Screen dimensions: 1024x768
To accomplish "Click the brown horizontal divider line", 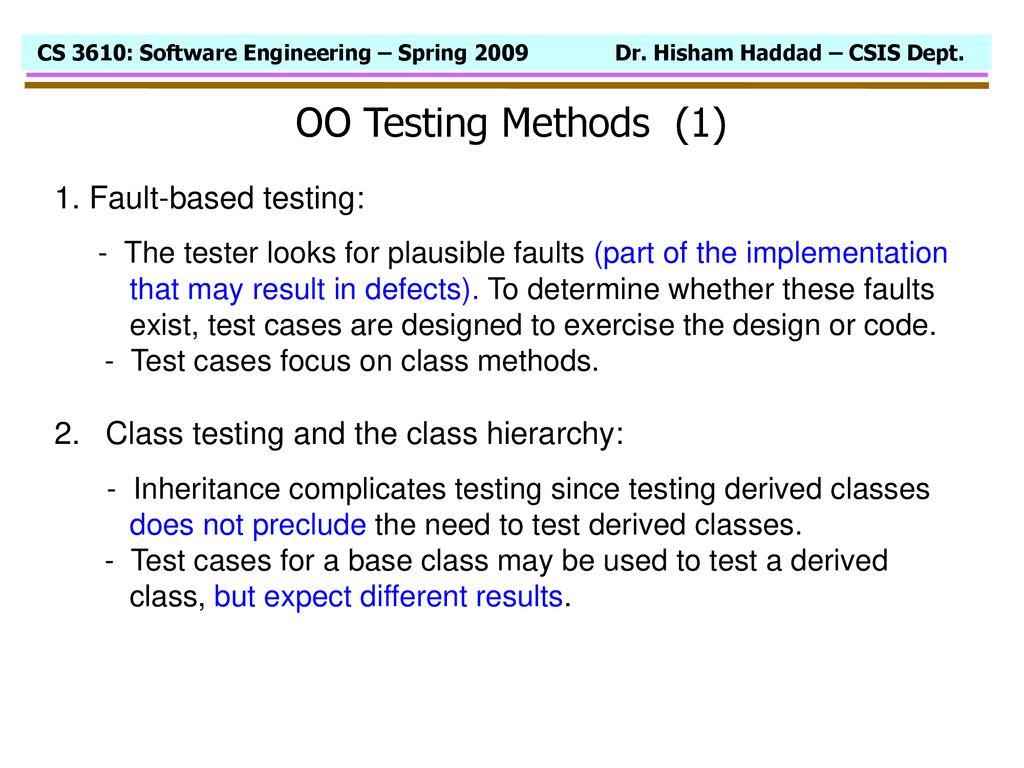I will (507, 86).
